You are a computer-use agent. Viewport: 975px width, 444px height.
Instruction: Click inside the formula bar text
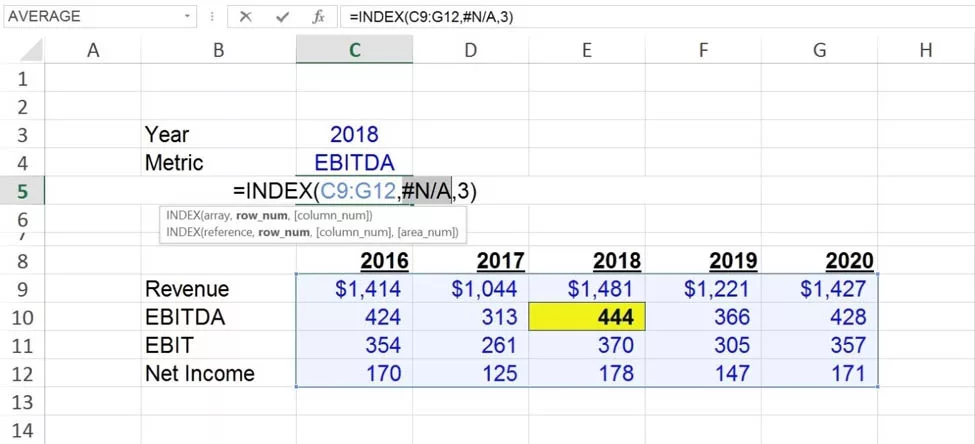tap(600, 17)
